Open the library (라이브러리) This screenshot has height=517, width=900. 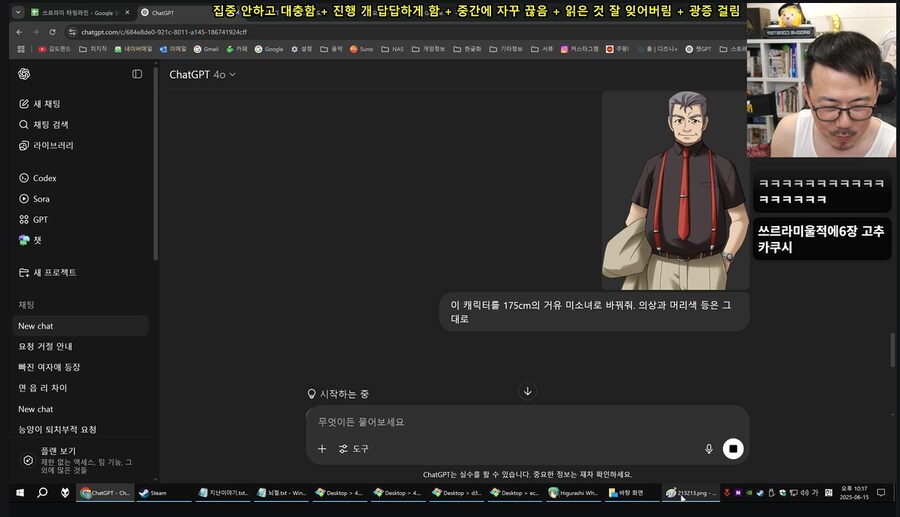point(46,146)
